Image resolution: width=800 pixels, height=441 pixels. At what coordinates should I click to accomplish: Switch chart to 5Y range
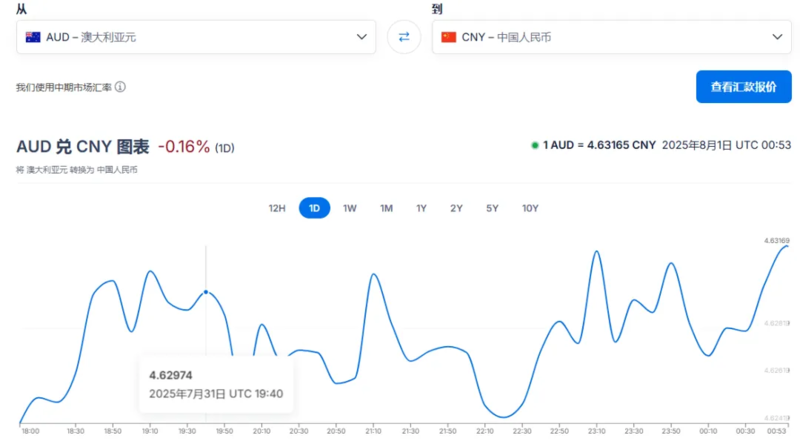492,208
